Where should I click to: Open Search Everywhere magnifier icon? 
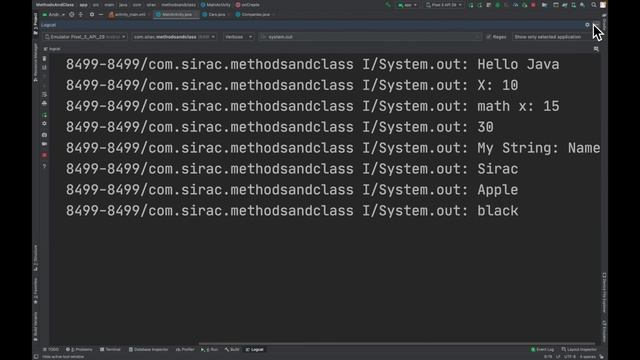[x=594, y=5]
